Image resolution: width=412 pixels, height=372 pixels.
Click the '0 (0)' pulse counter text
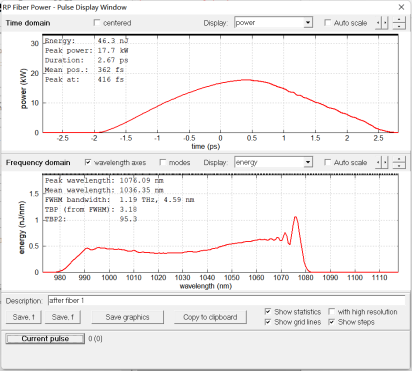point(96,339)
